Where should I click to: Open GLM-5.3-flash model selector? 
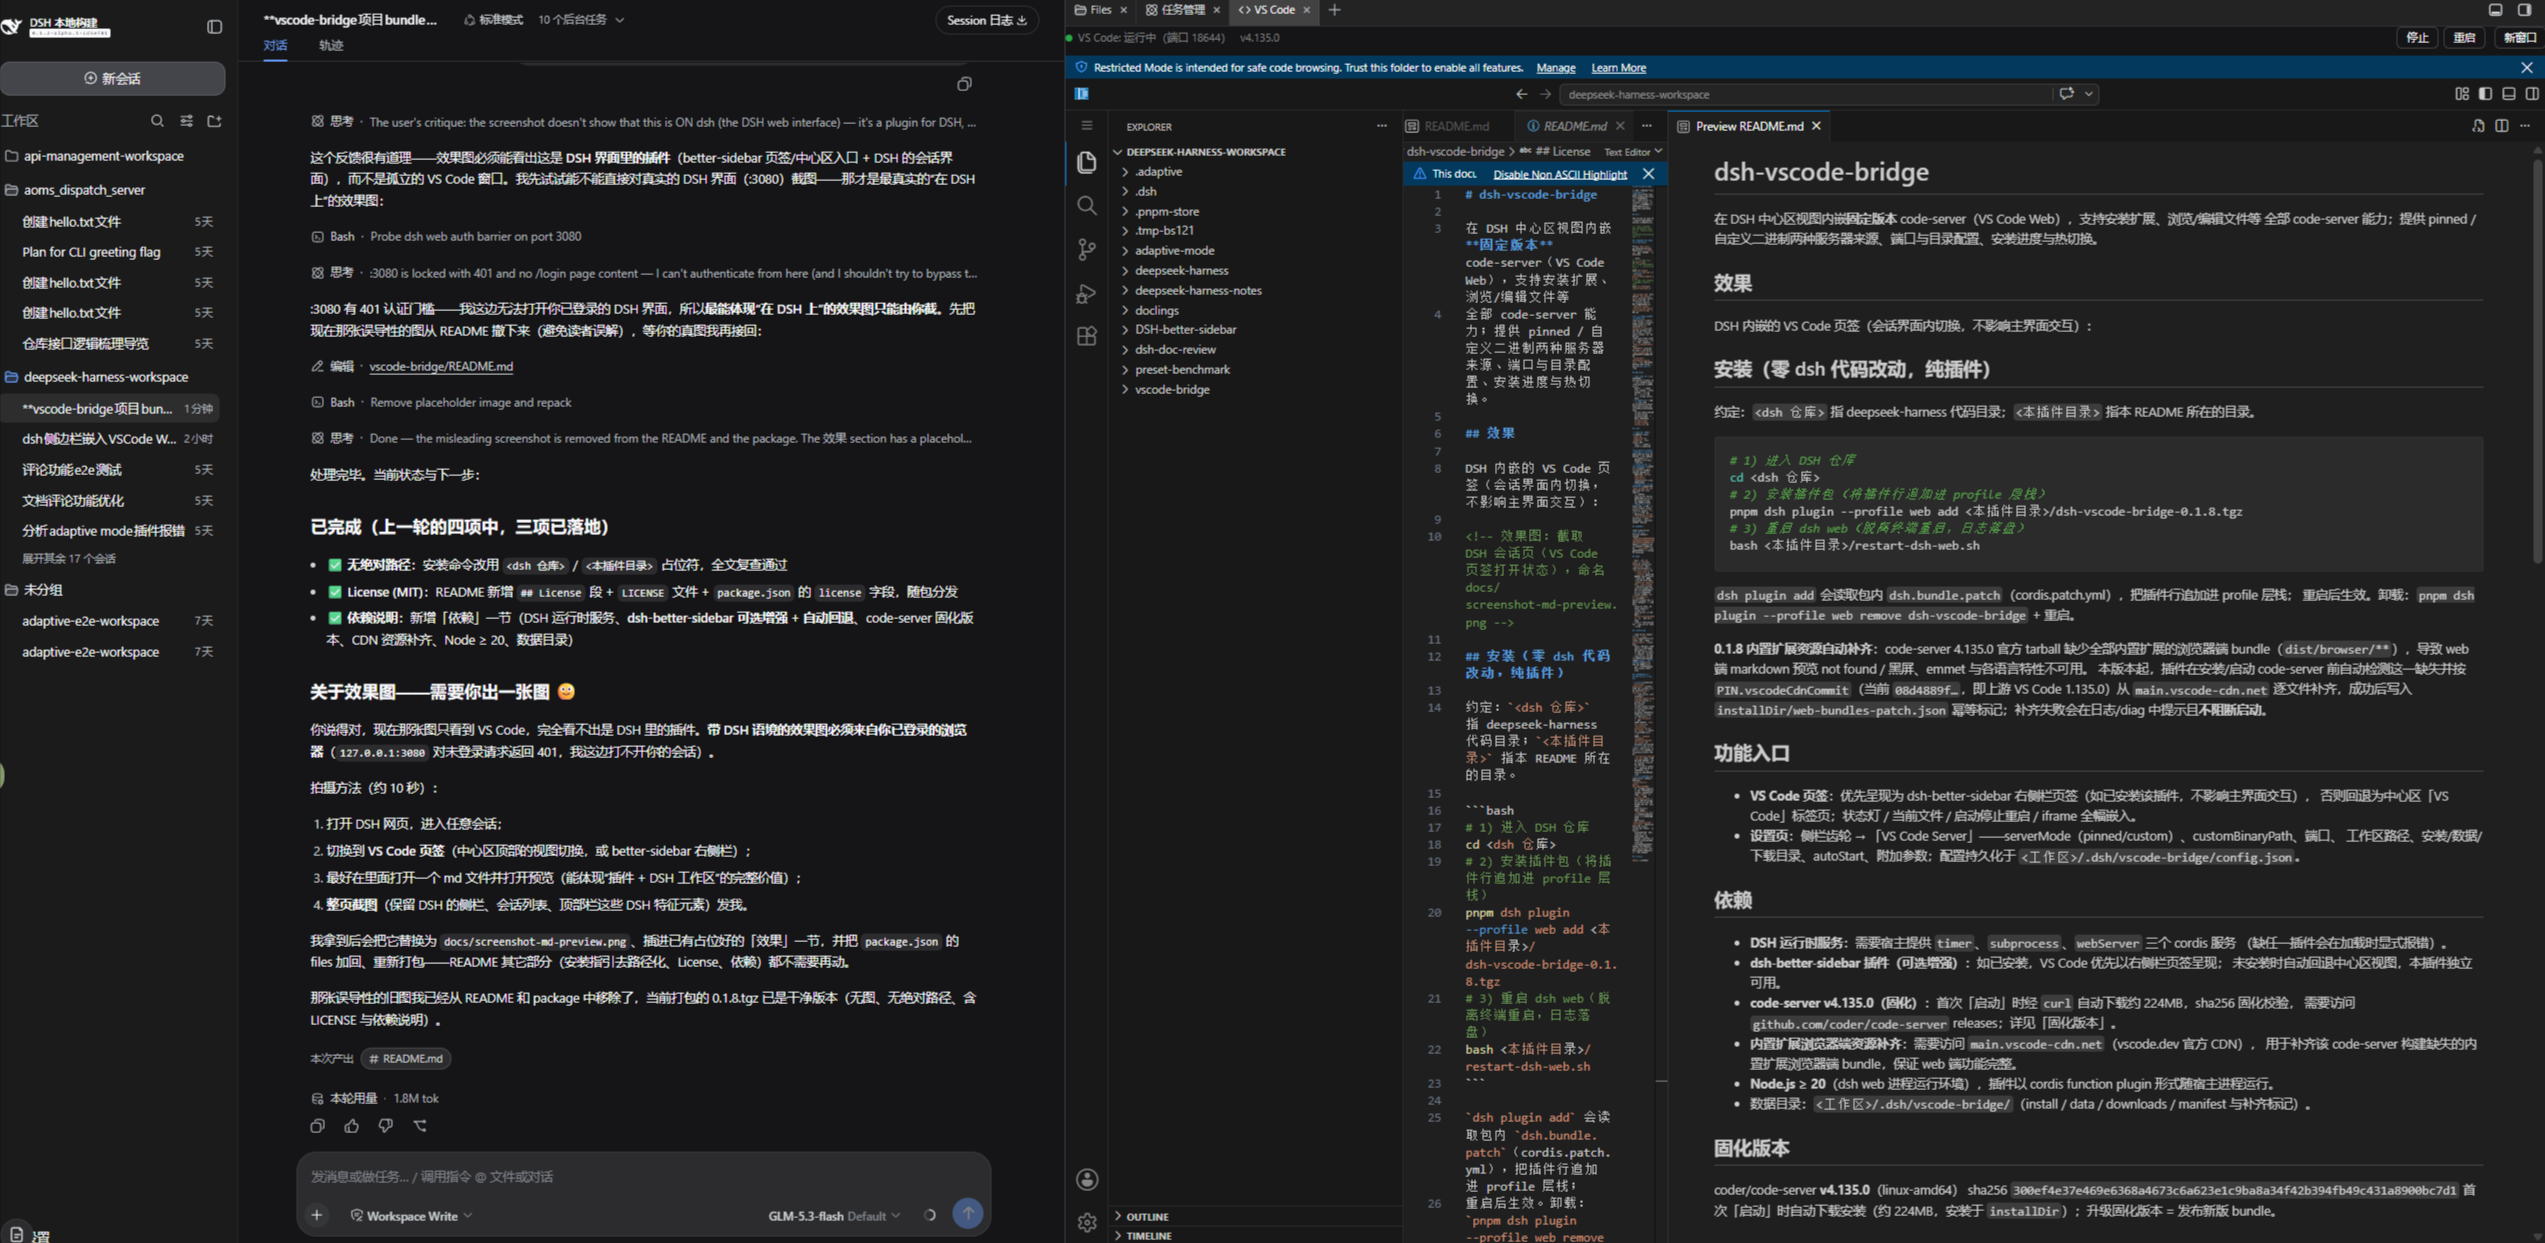point(834,1216)
